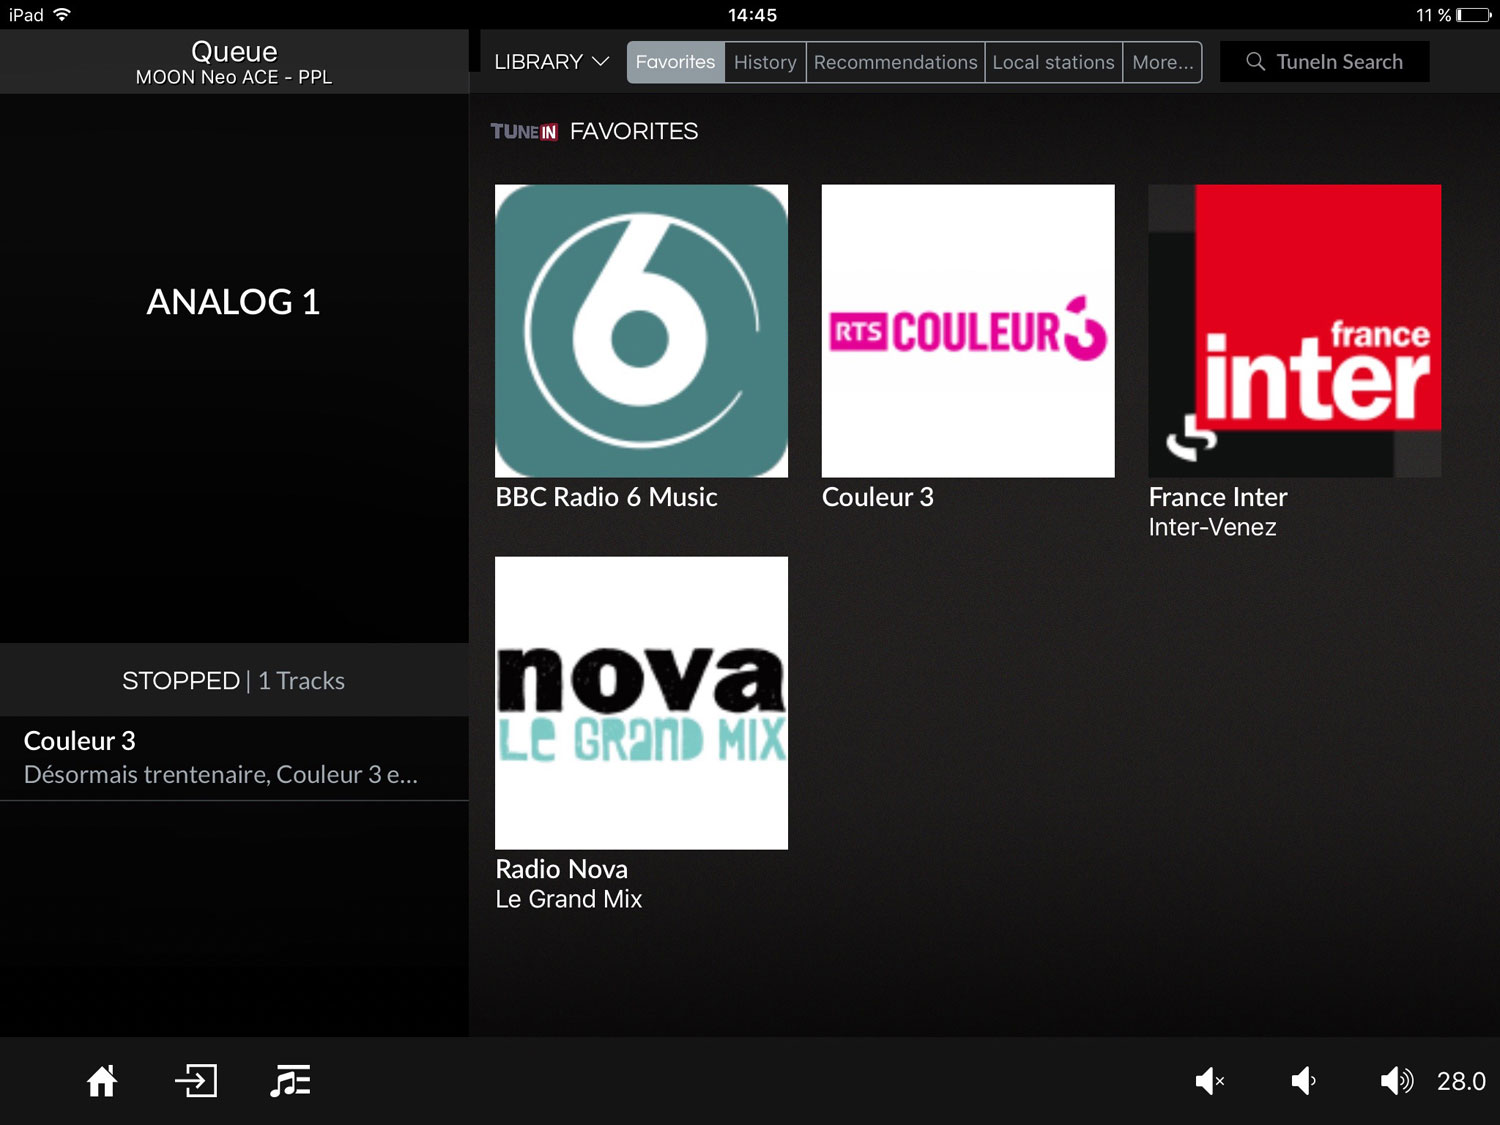Click the 14:45 clock in status bar

pos(752,15)
